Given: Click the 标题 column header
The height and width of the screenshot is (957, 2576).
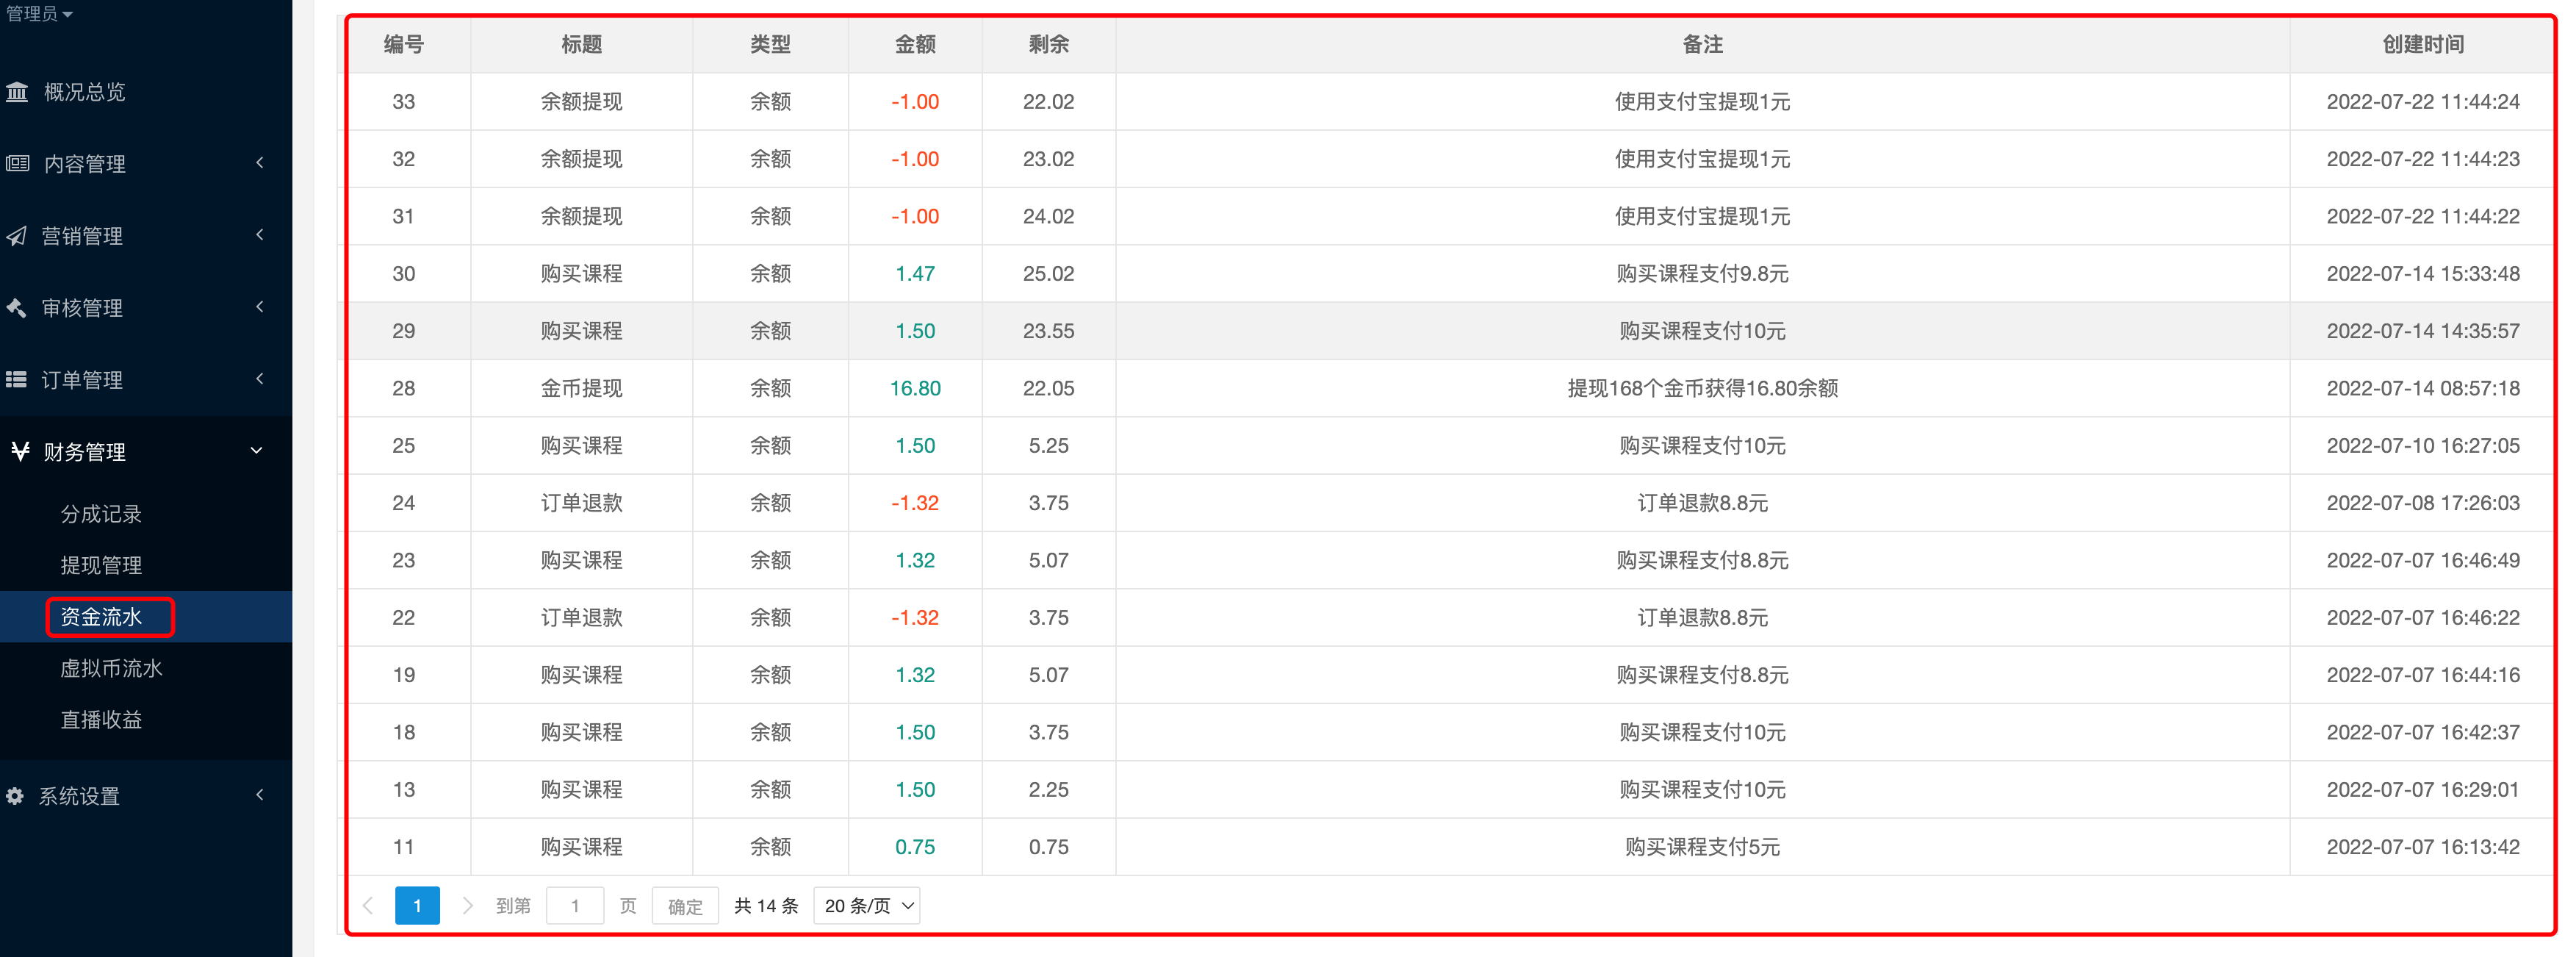Looking at the screenshot, I should tap(582, 45).
